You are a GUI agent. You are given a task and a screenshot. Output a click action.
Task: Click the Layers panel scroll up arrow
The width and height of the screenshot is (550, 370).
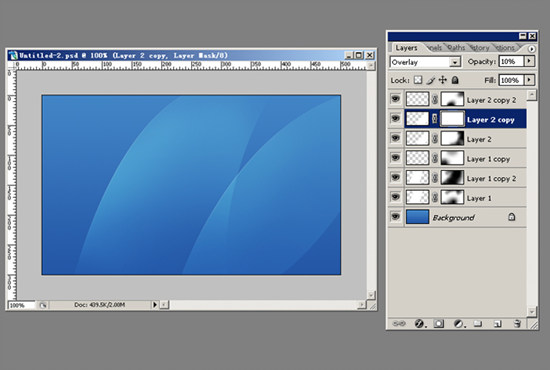tap(532, 95)
